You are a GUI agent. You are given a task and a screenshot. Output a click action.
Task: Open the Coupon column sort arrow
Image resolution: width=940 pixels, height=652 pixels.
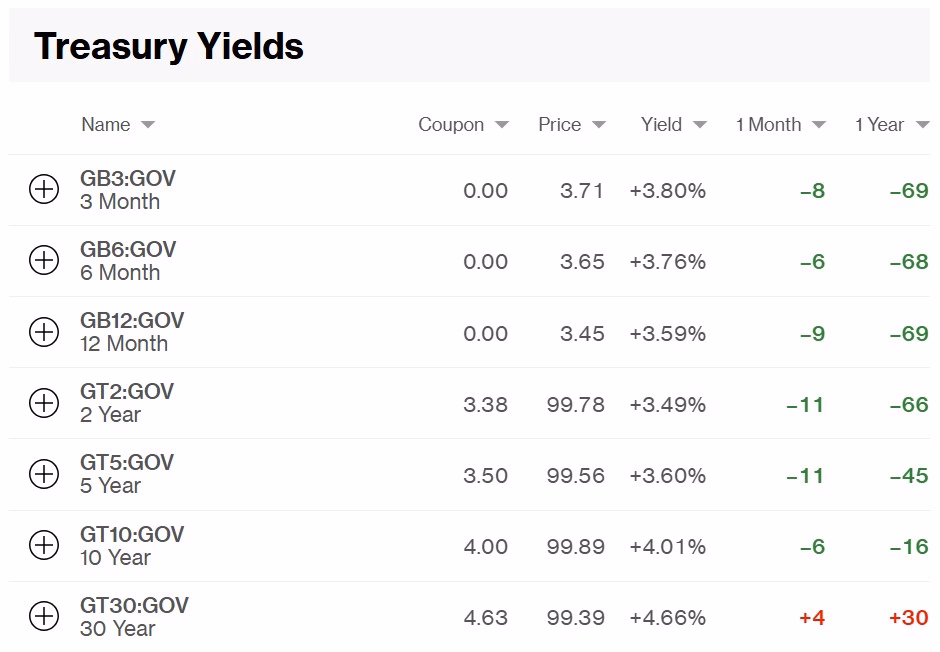pos(502,125)
